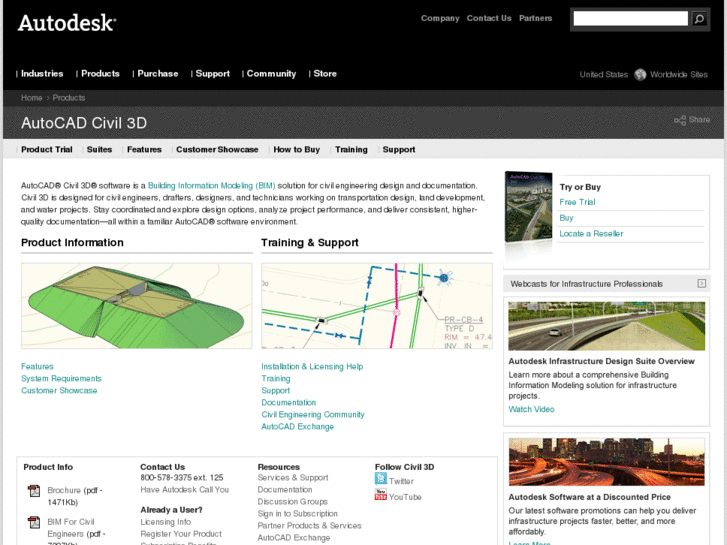Select the Suites tab
Image resolution: width=727 pixels, height=545 pixels.
pyautogui.click(x=99, y=149)
